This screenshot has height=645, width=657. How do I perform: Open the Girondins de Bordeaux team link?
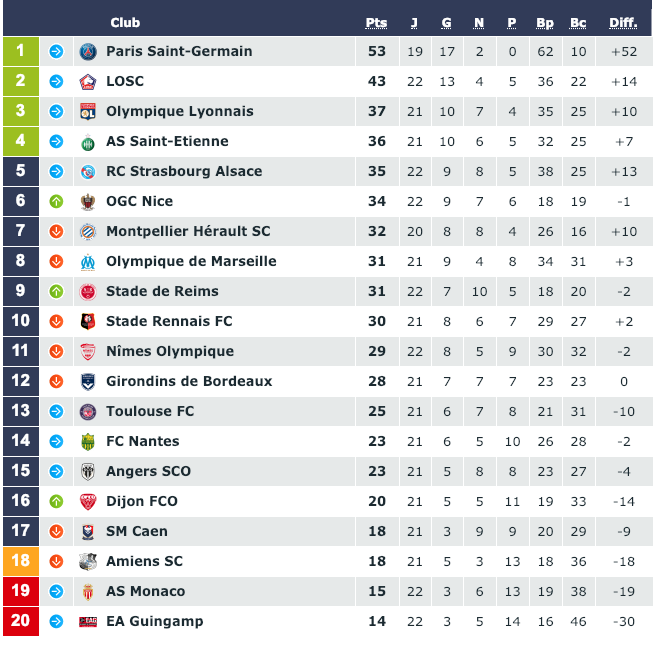point(189,382)
